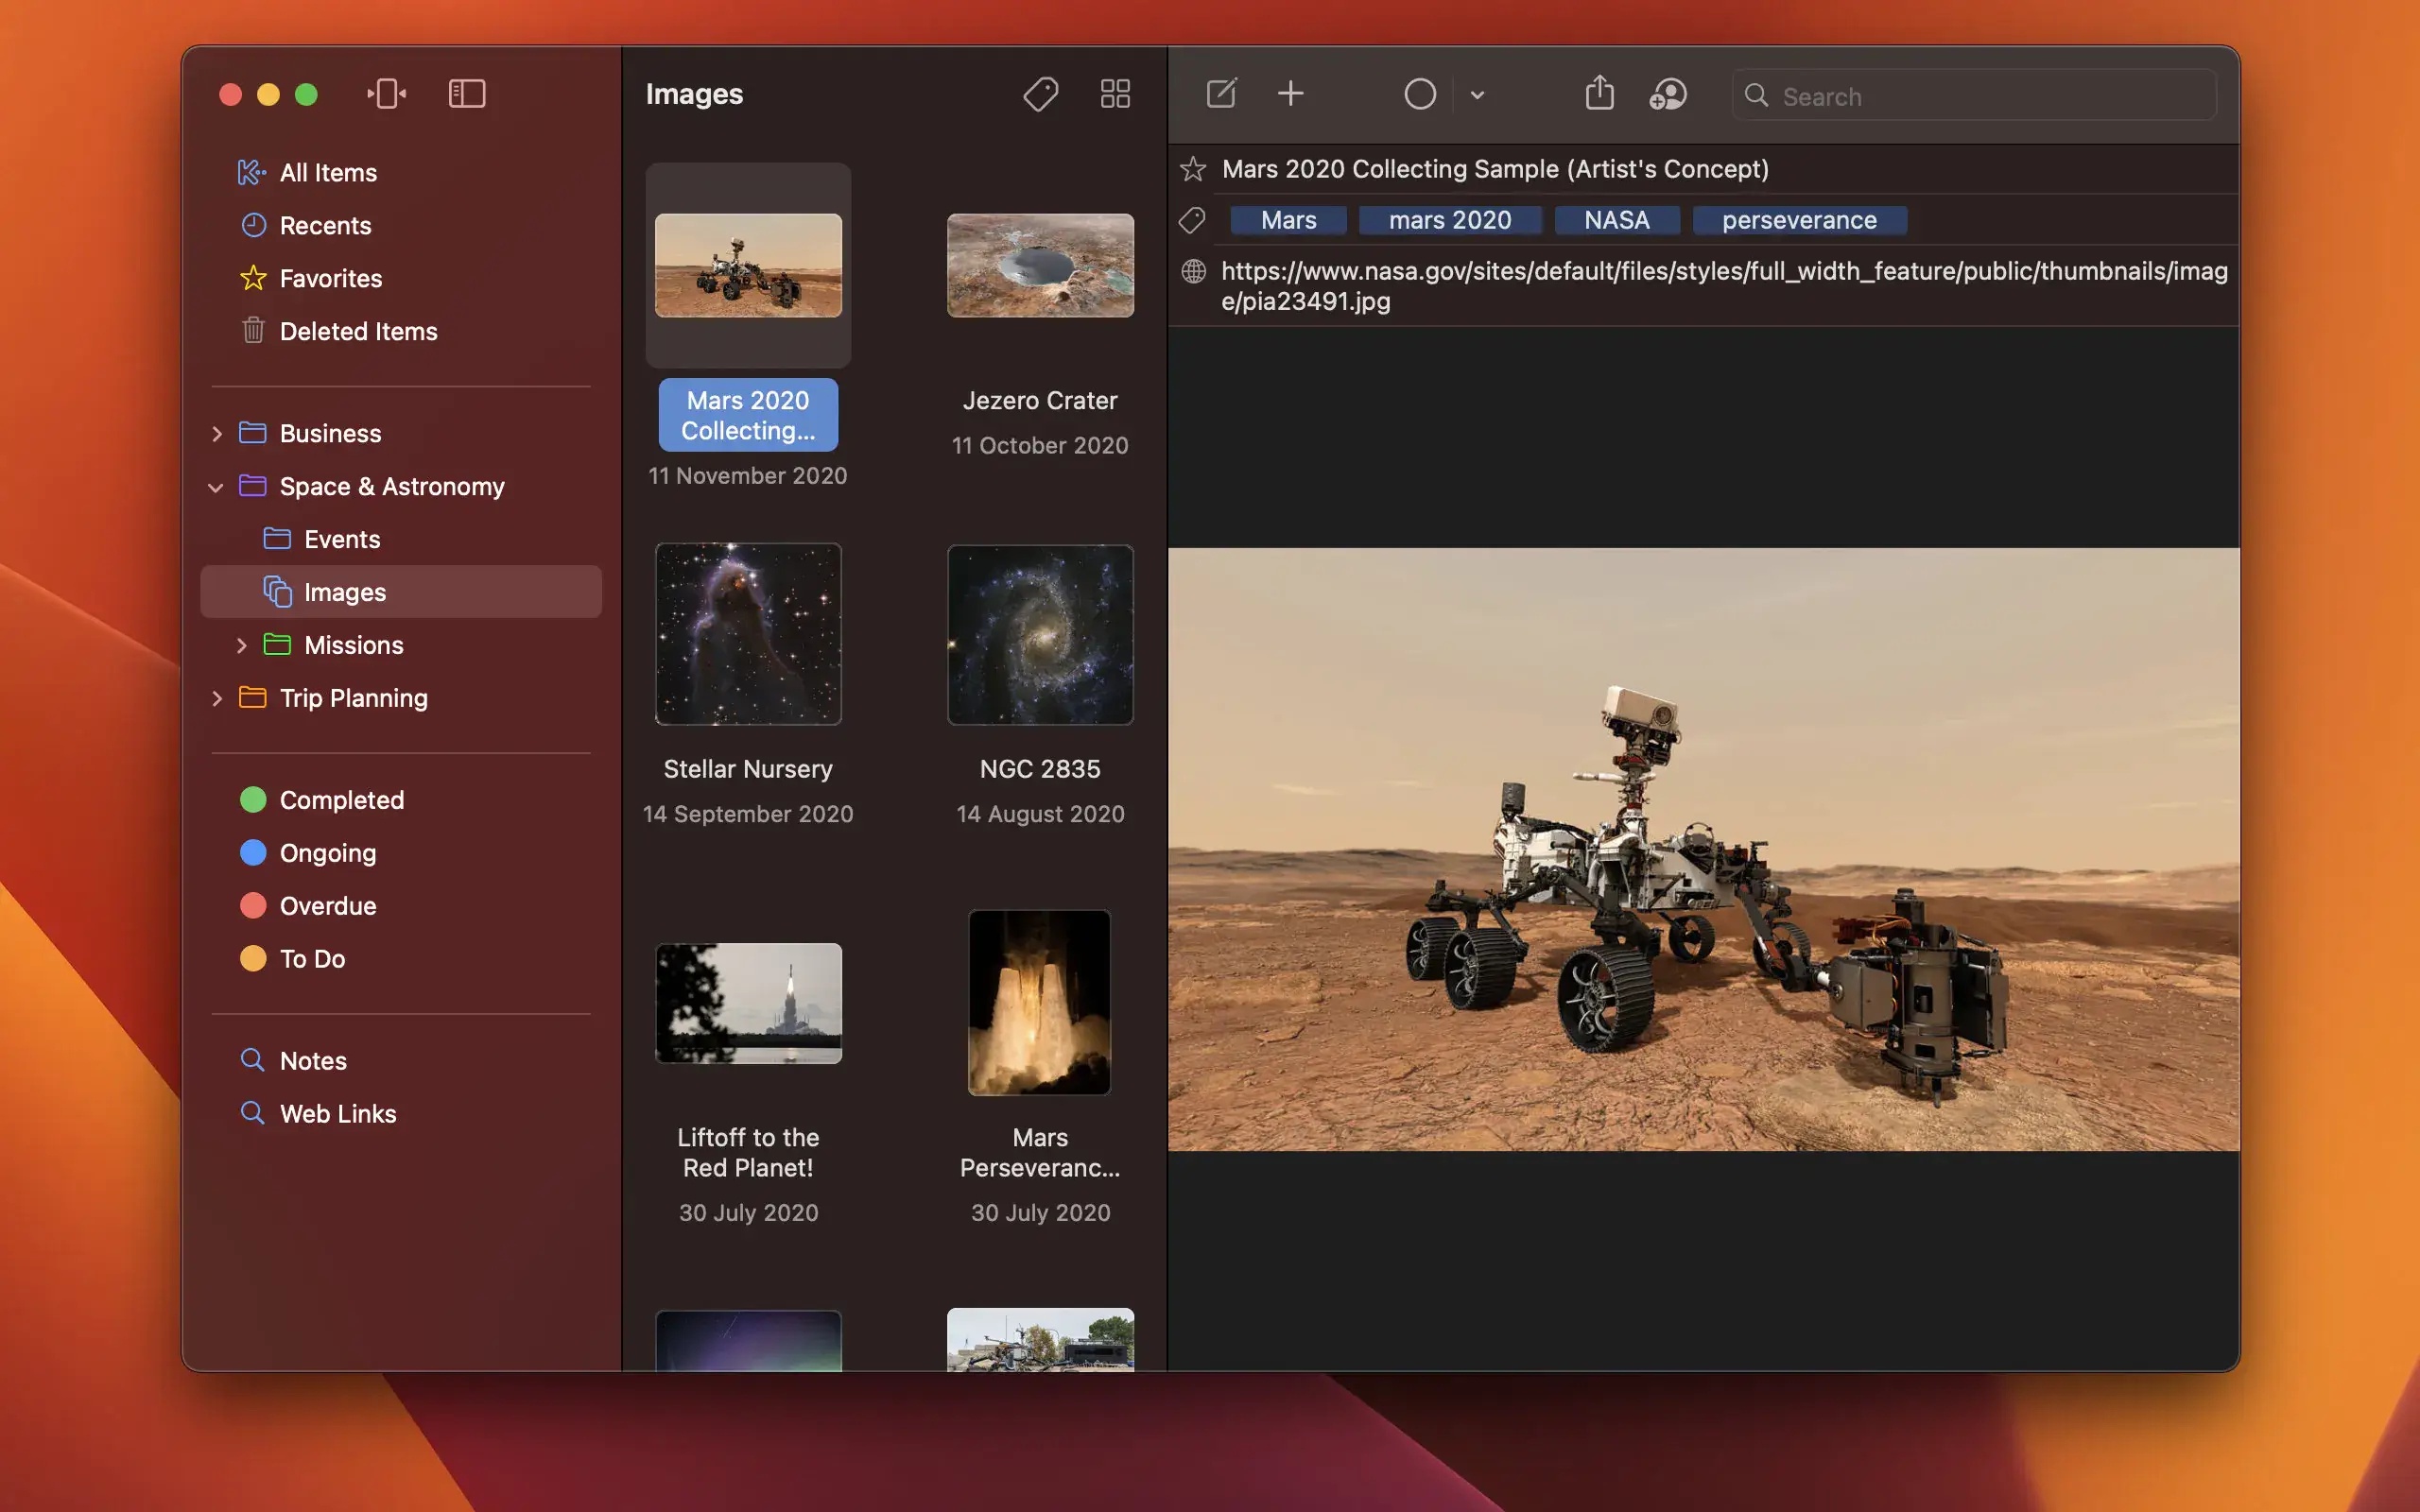Click the tag filter icon above list

pyautogui.click(x=1040, y=94)
